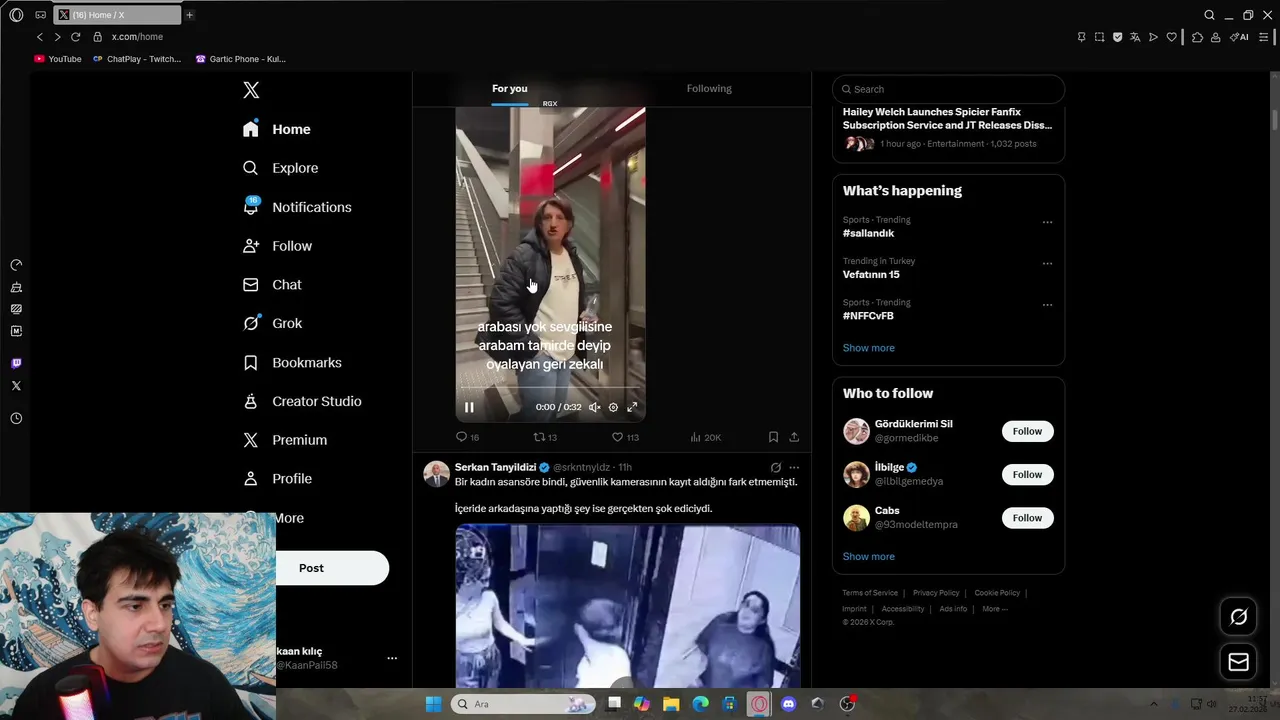The width and height of the screenshot is (1280, 720).
Task: Open the Gartic Phone bookmark
Action: 241,59
